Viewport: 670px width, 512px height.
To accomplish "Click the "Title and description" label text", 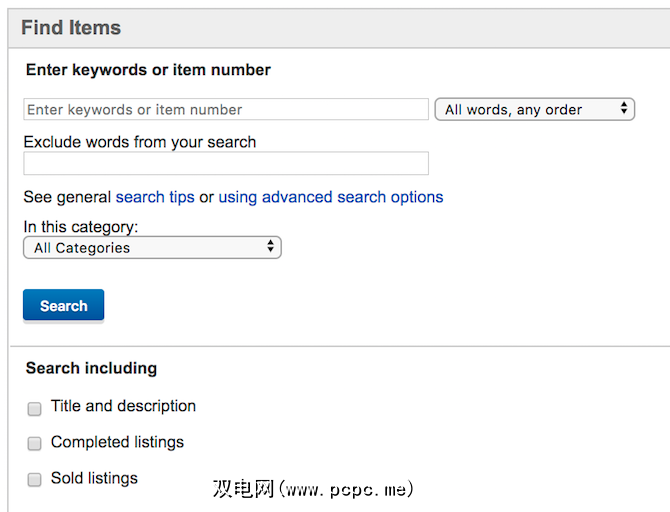I will pos(123,406).
